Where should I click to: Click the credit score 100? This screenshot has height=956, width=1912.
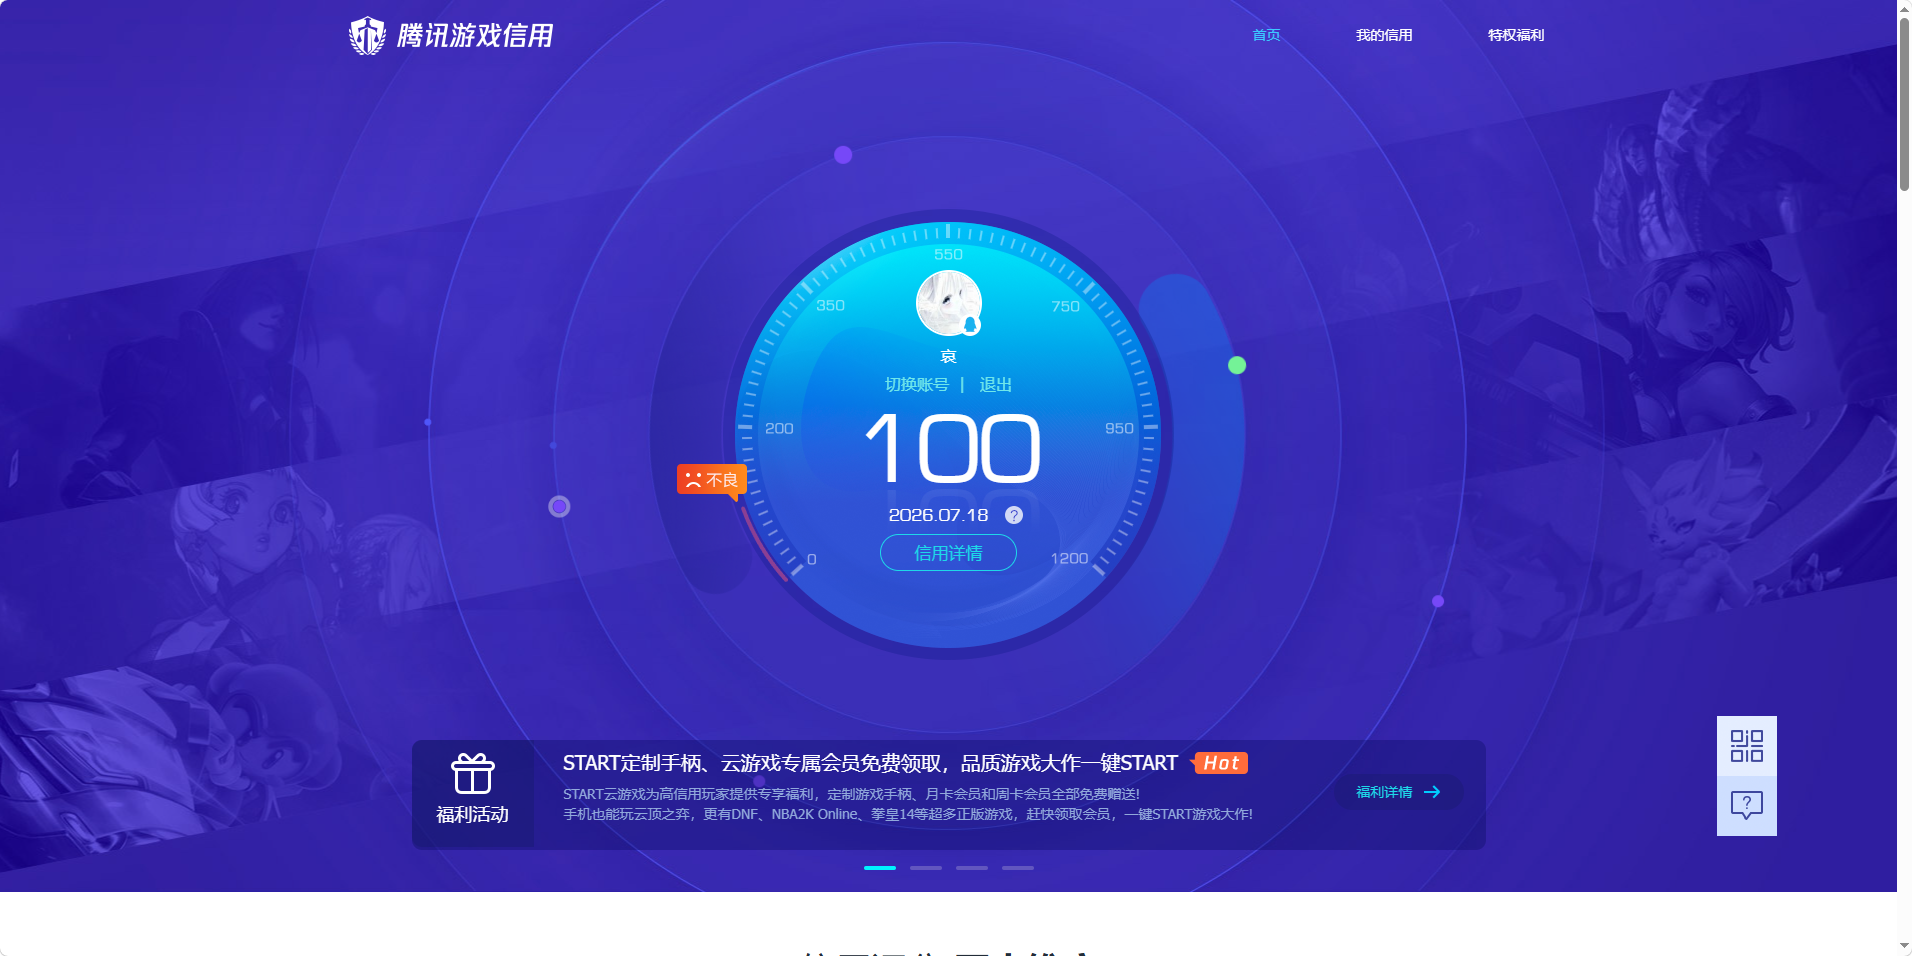click(952, 449)
